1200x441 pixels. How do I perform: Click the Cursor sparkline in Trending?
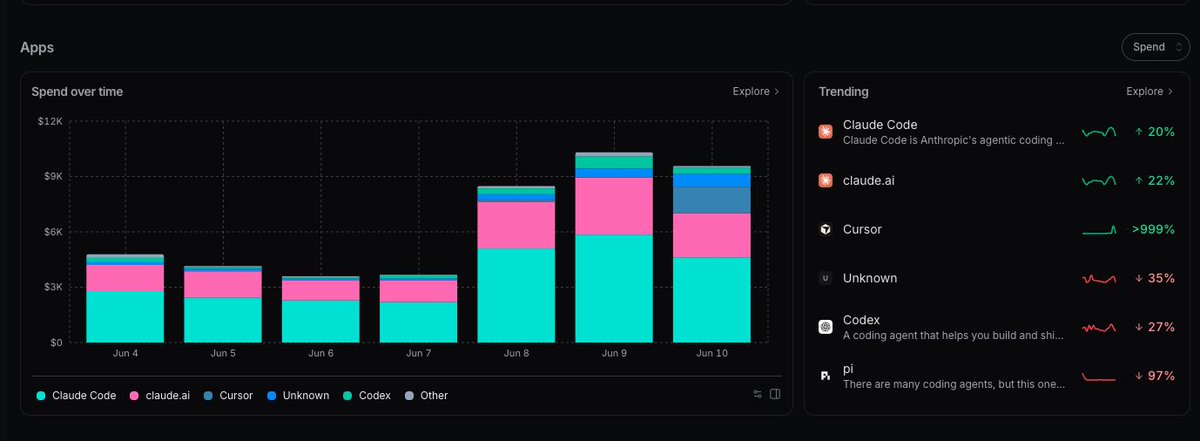[1099, 230]
